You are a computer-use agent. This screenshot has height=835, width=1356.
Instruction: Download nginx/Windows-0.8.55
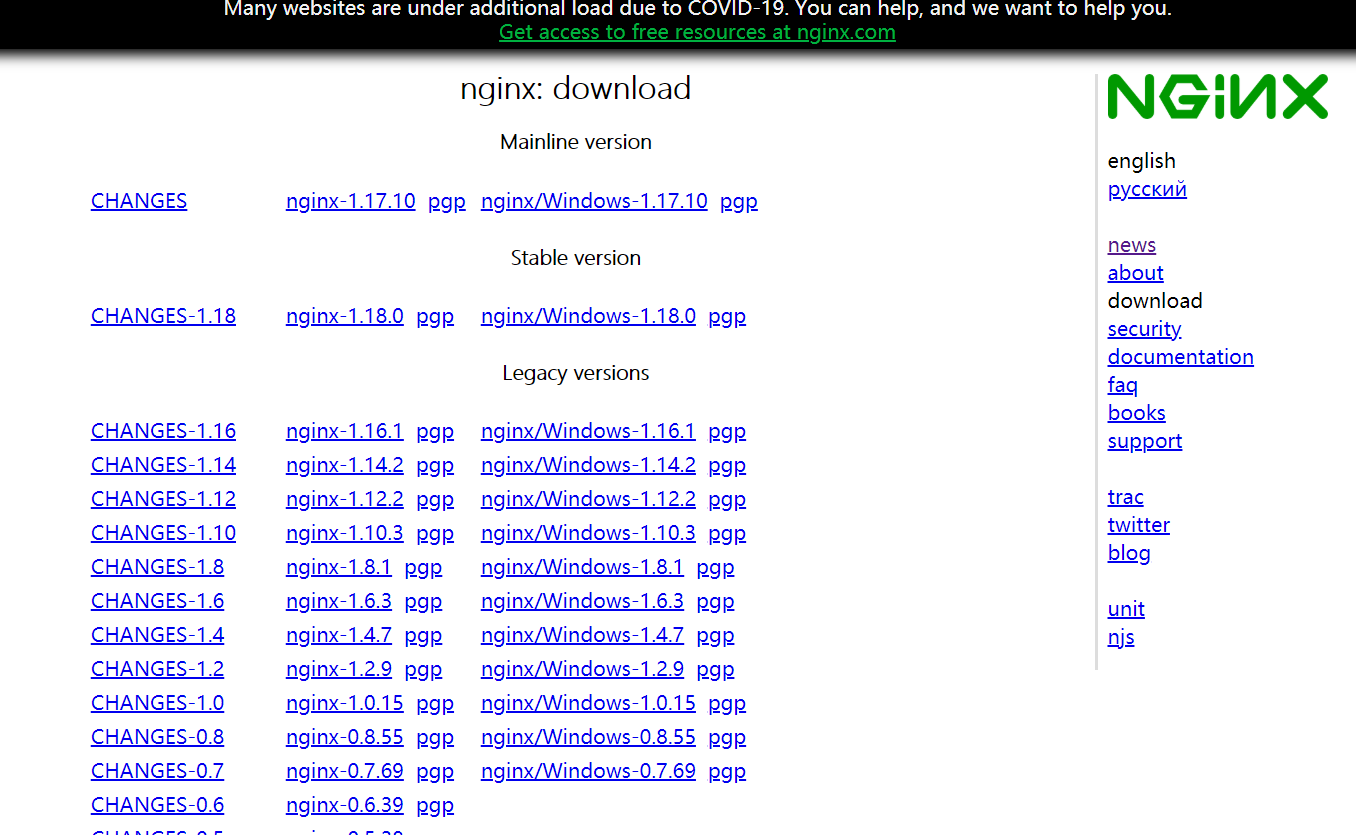coord(588,737)
